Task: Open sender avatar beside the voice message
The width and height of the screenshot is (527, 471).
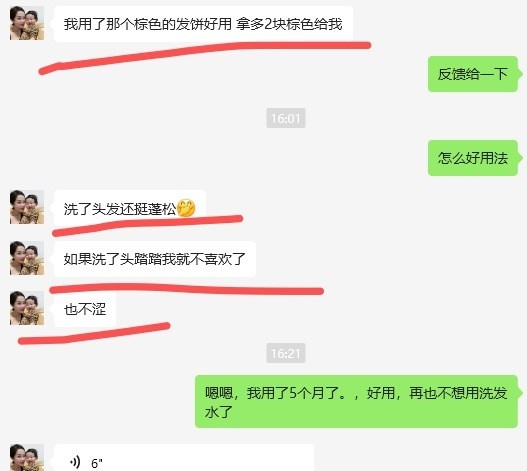Action: pos(27,458)
